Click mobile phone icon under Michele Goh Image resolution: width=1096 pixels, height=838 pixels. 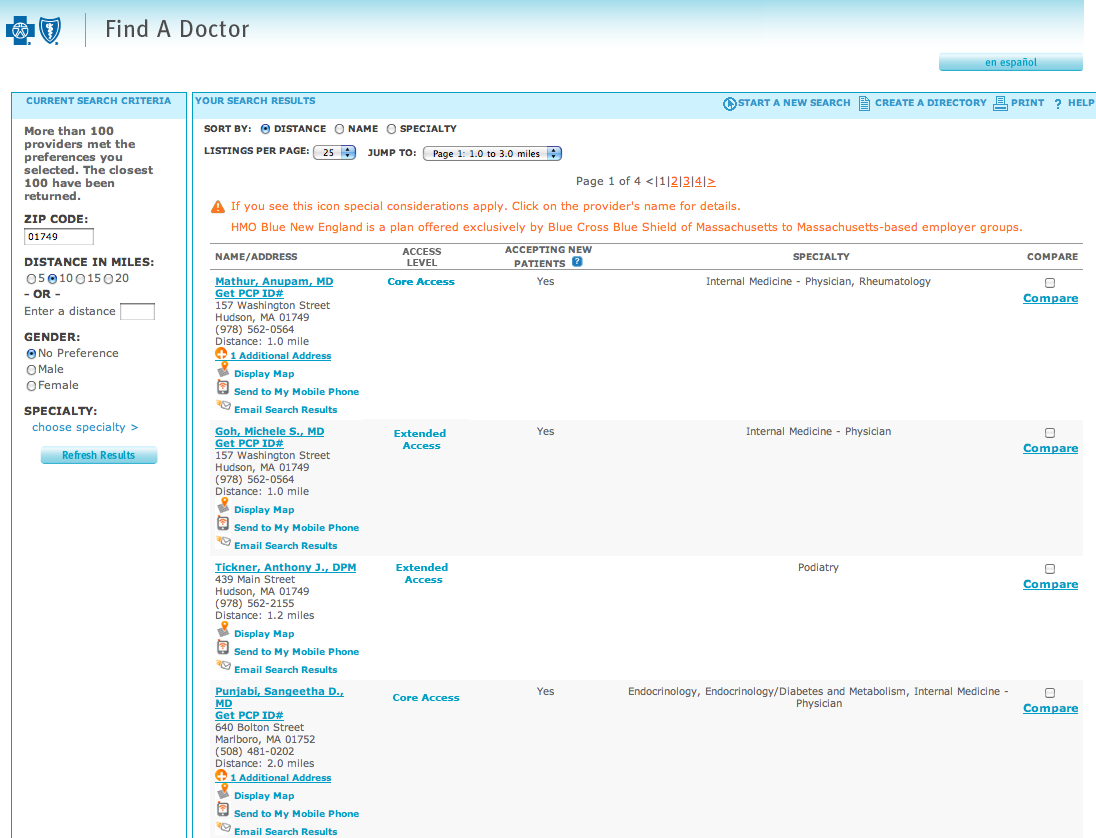click(x=223, y=525)
